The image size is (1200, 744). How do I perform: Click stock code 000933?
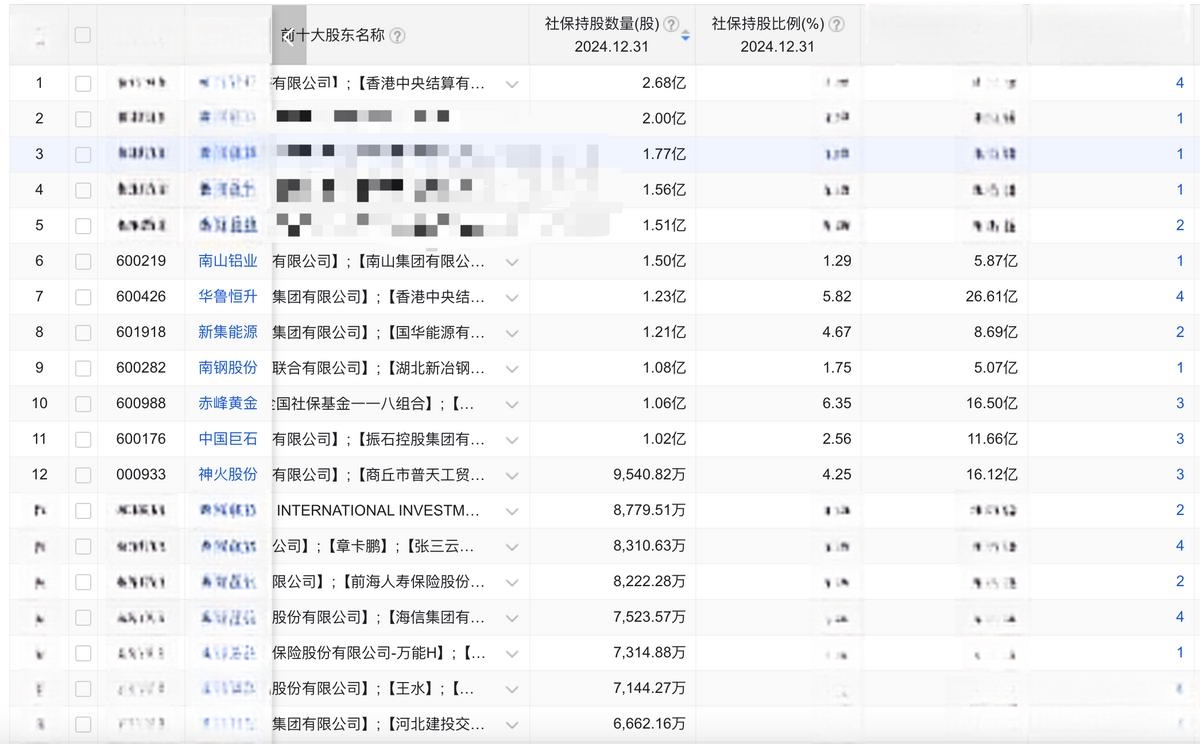coord(141,475)
